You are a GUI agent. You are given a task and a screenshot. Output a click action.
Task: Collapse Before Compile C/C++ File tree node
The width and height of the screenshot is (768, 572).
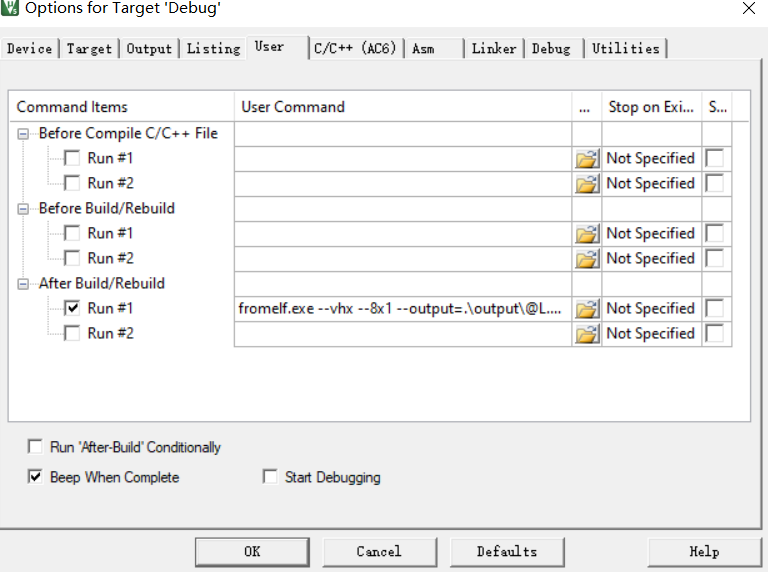[23, 133]
